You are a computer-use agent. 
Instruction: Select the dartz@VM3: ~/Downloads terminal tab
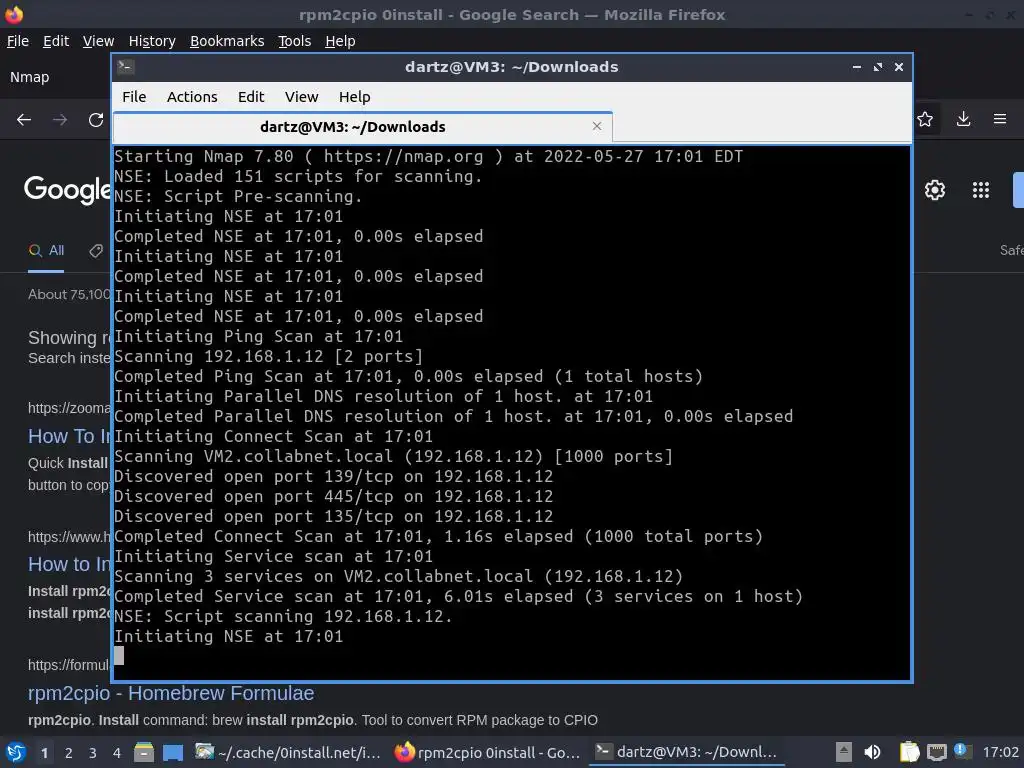(362, 127)
